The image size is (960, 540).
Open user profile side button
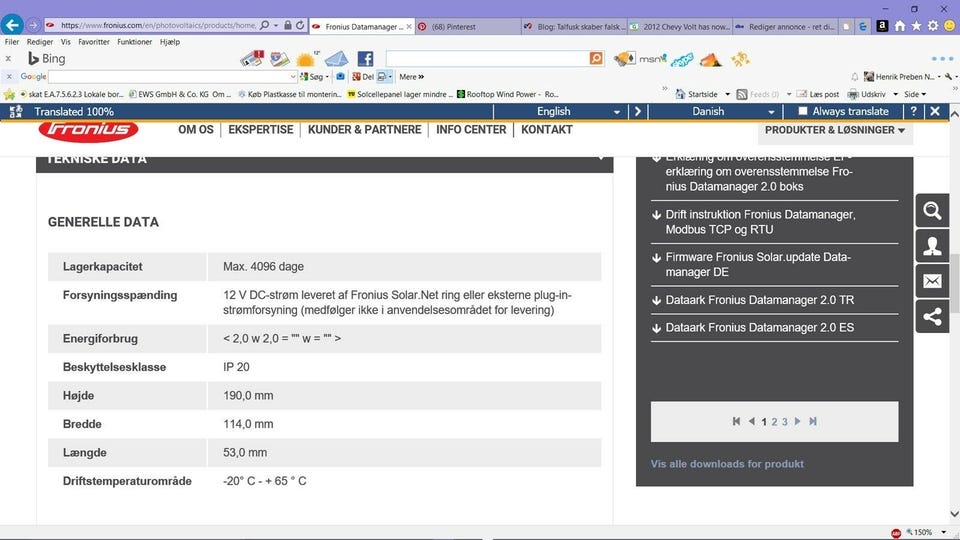pyautogui.click(x=932, y=246)
